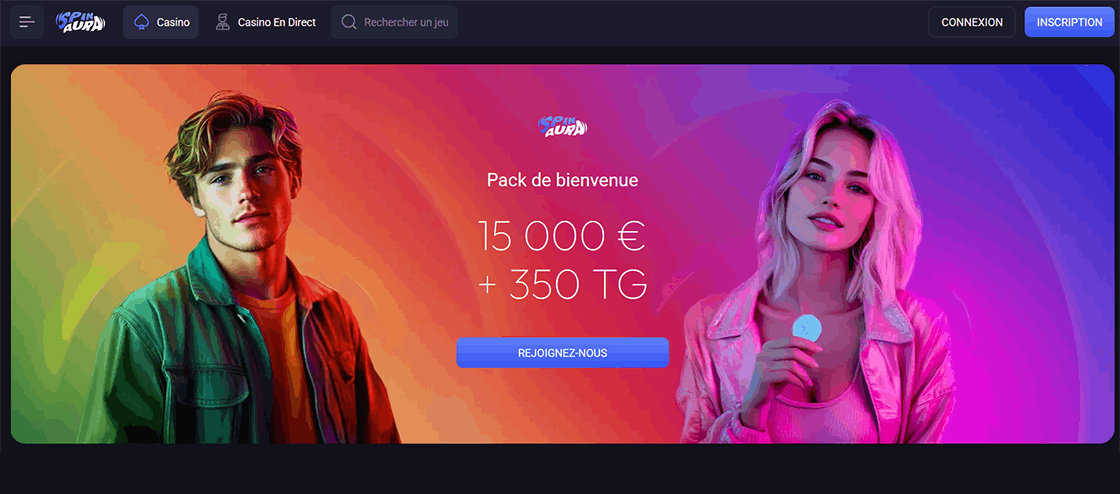This screenshot has width=1120, height=494.
Task: Click the Spin Aura logo in header
Action: [81, 22]
